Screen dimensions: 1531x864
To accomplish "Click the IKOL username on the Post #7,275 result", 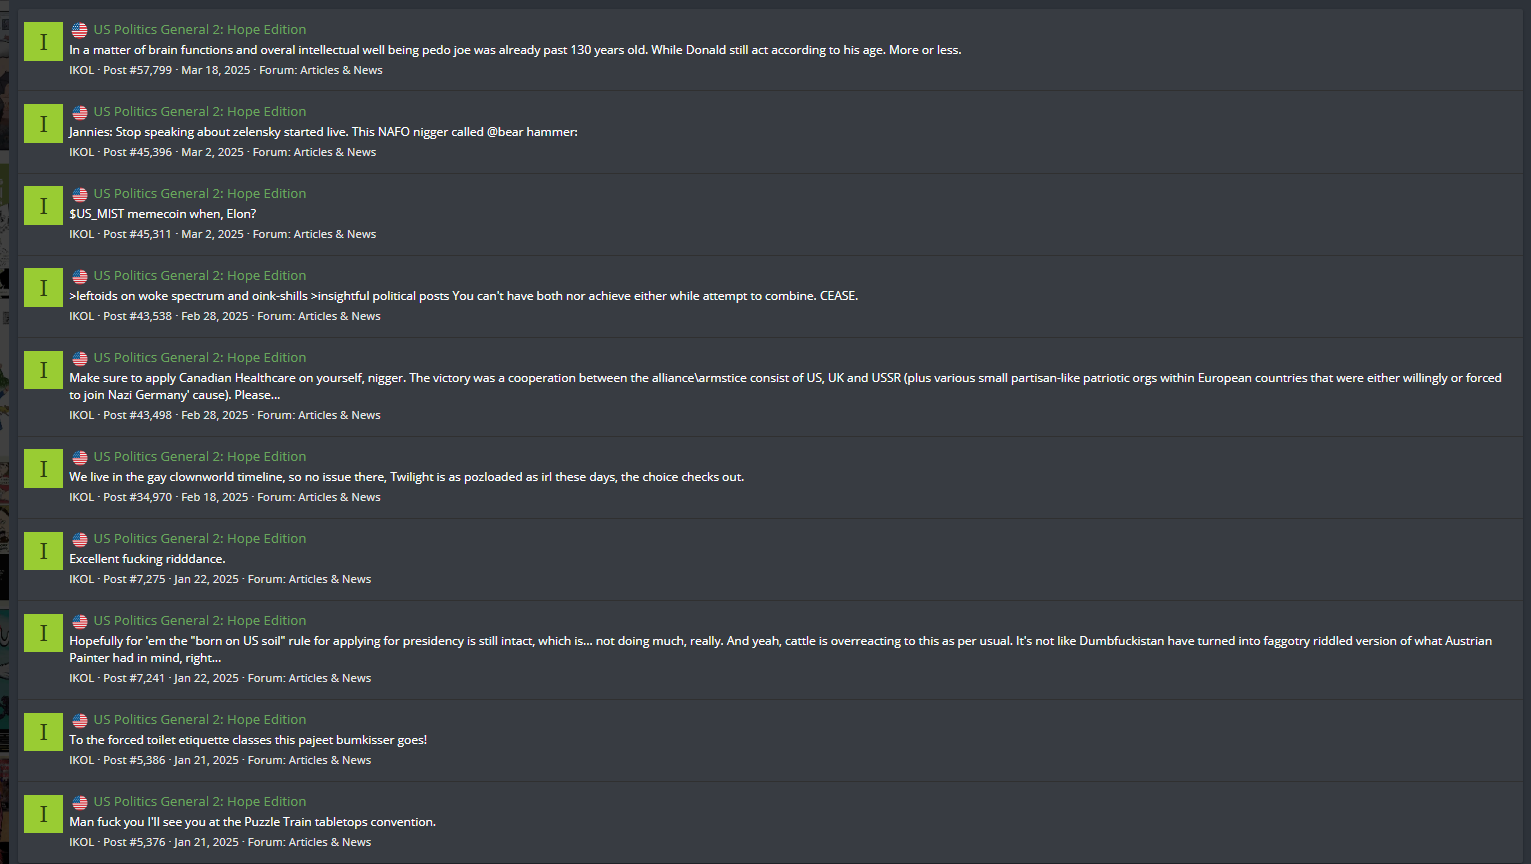I will click(x=81, y=579).
